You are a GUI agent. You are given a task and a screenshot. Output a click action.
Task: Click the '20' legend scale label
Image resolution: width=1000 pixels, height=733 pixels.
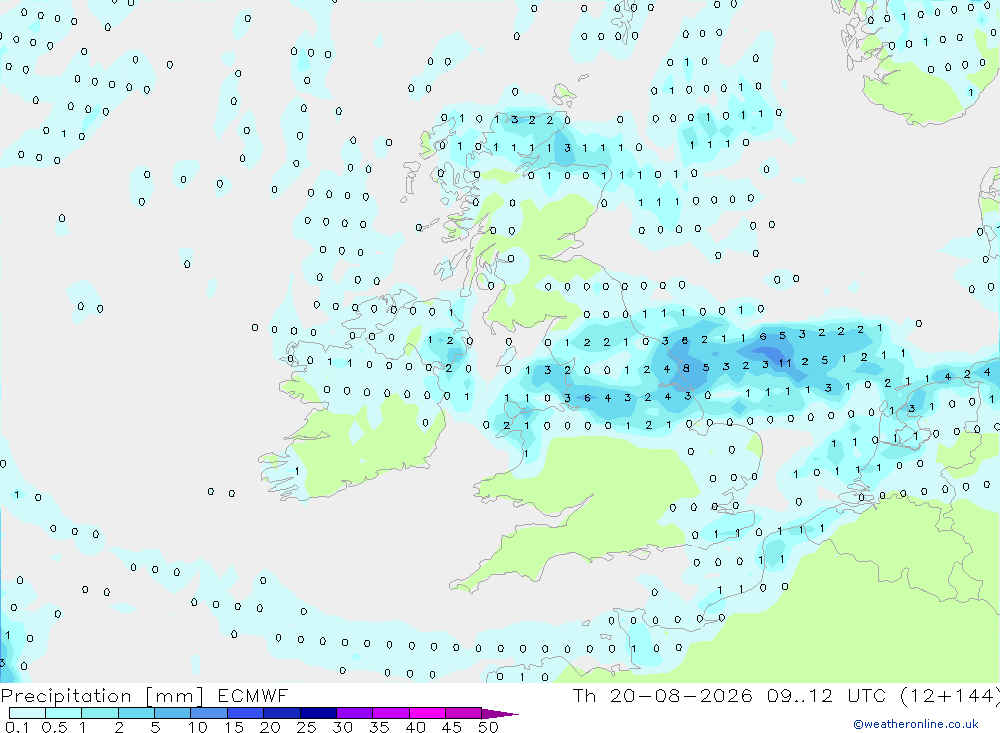(270, 727)
